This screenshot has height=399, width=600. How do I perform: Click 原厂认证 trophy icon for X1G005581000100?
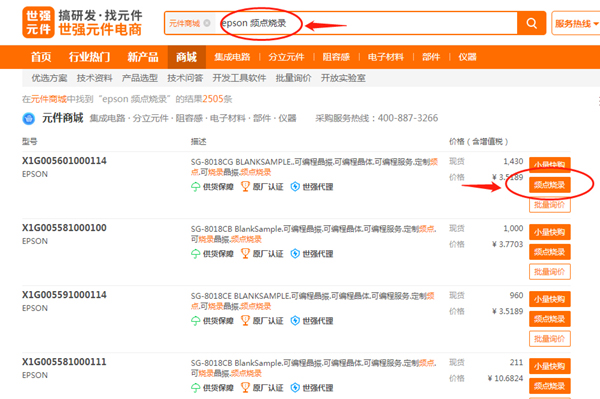(245, 254)
